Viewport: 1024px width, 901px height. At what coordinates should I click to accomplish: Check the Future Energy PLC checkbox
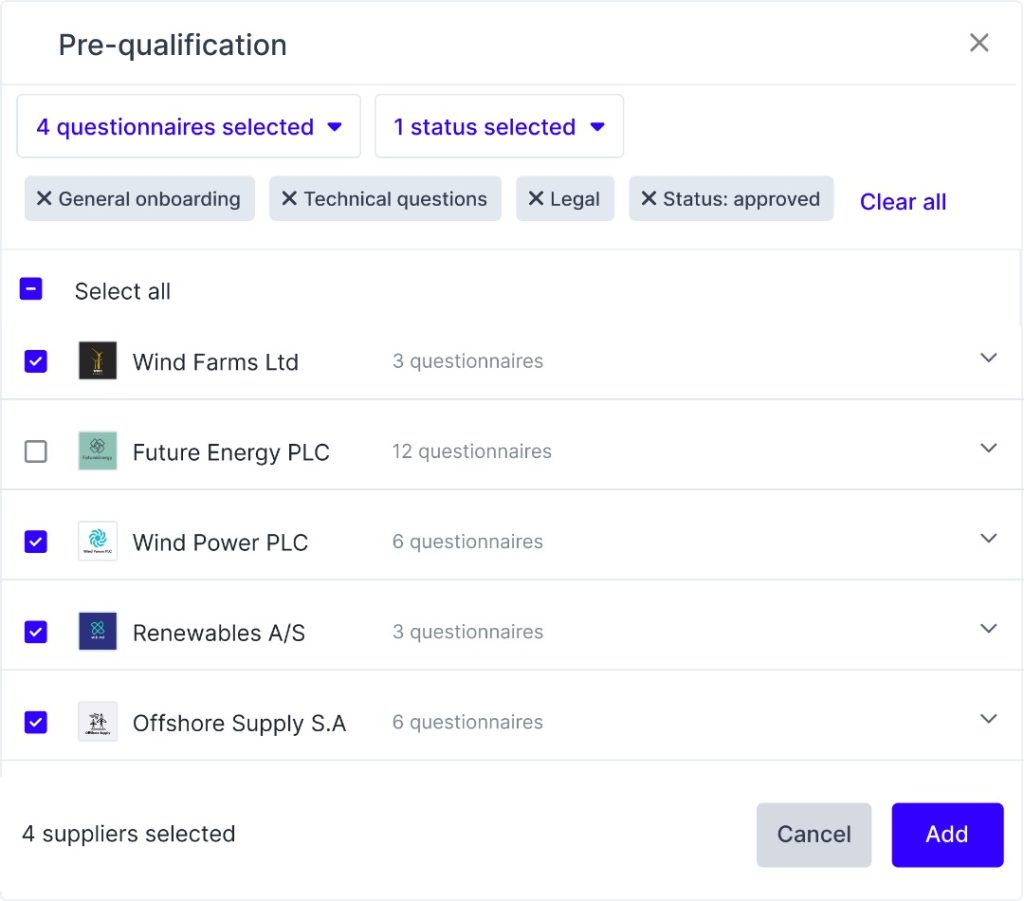(36, 451)
